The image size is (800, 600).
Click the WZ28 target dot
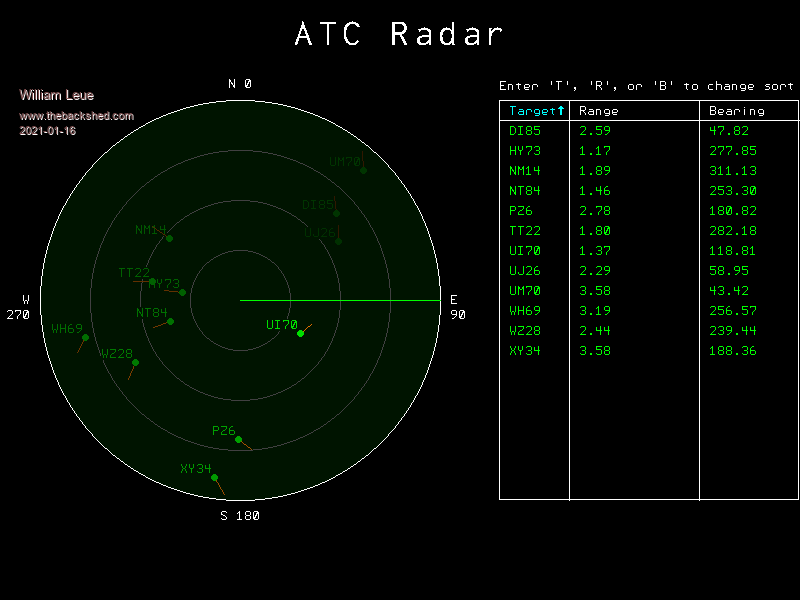click(135, 362)
